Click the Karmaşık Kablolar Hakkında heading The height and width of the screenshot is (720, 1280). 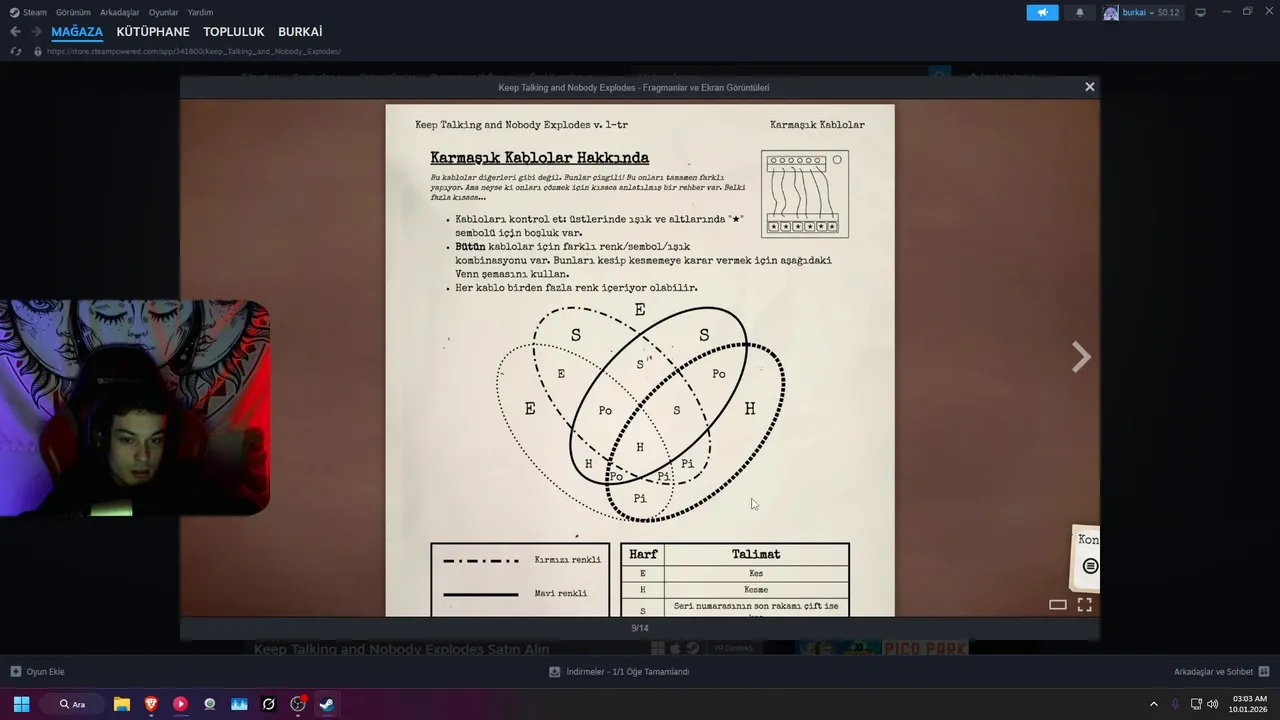tap(539, 158)
